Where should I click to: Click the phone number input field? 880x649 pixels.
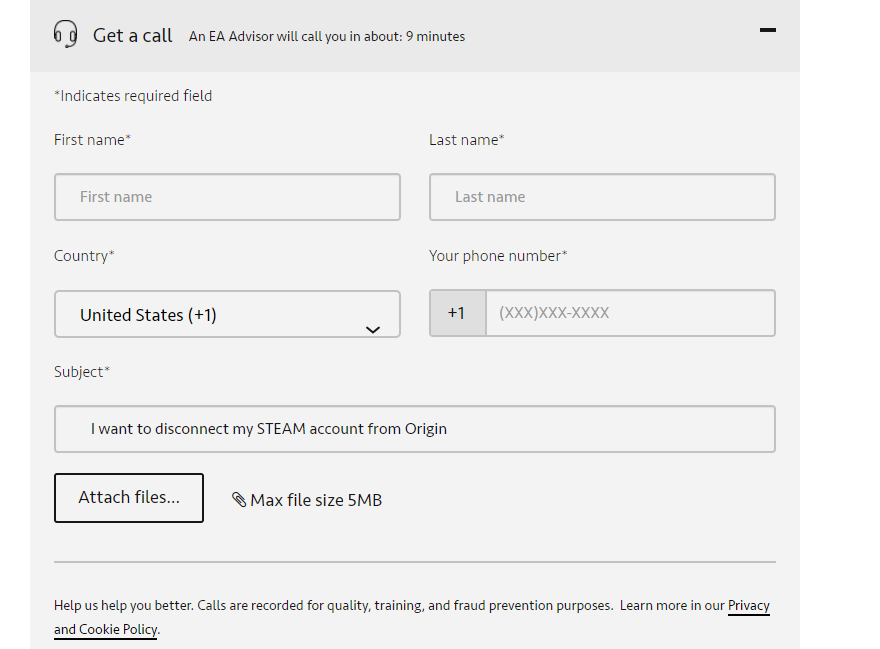tap(630, 313)
